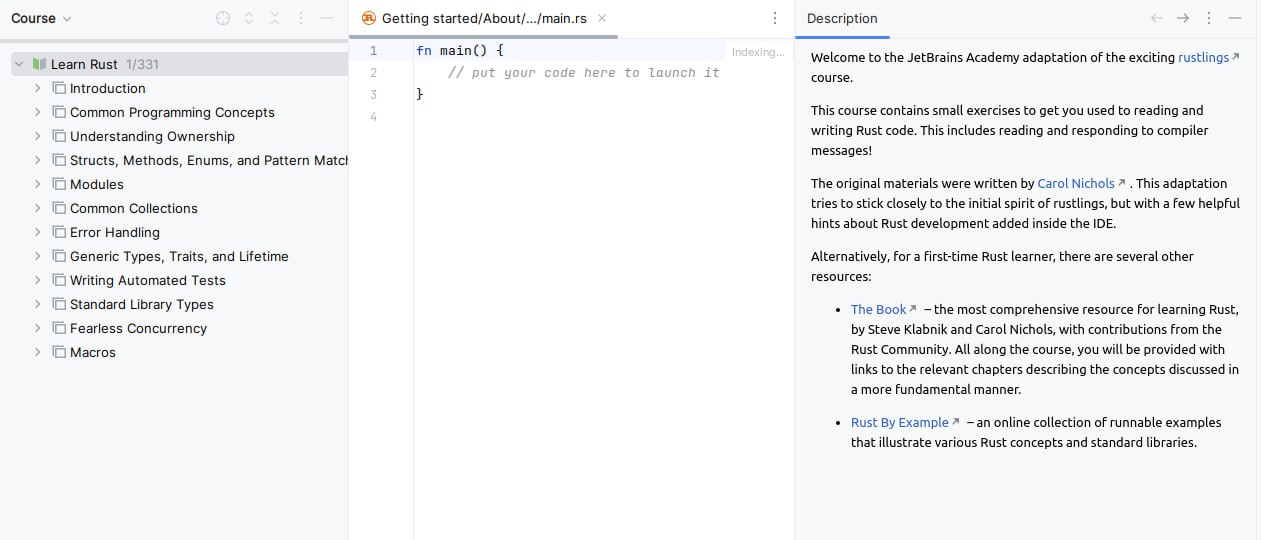1261x540 pixels.
Task: Expand the Error Handling section
Action: (x=38, y=232)
